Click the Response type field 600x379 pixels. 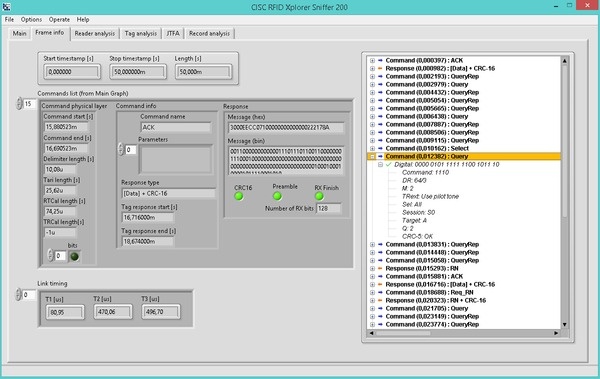168,194
